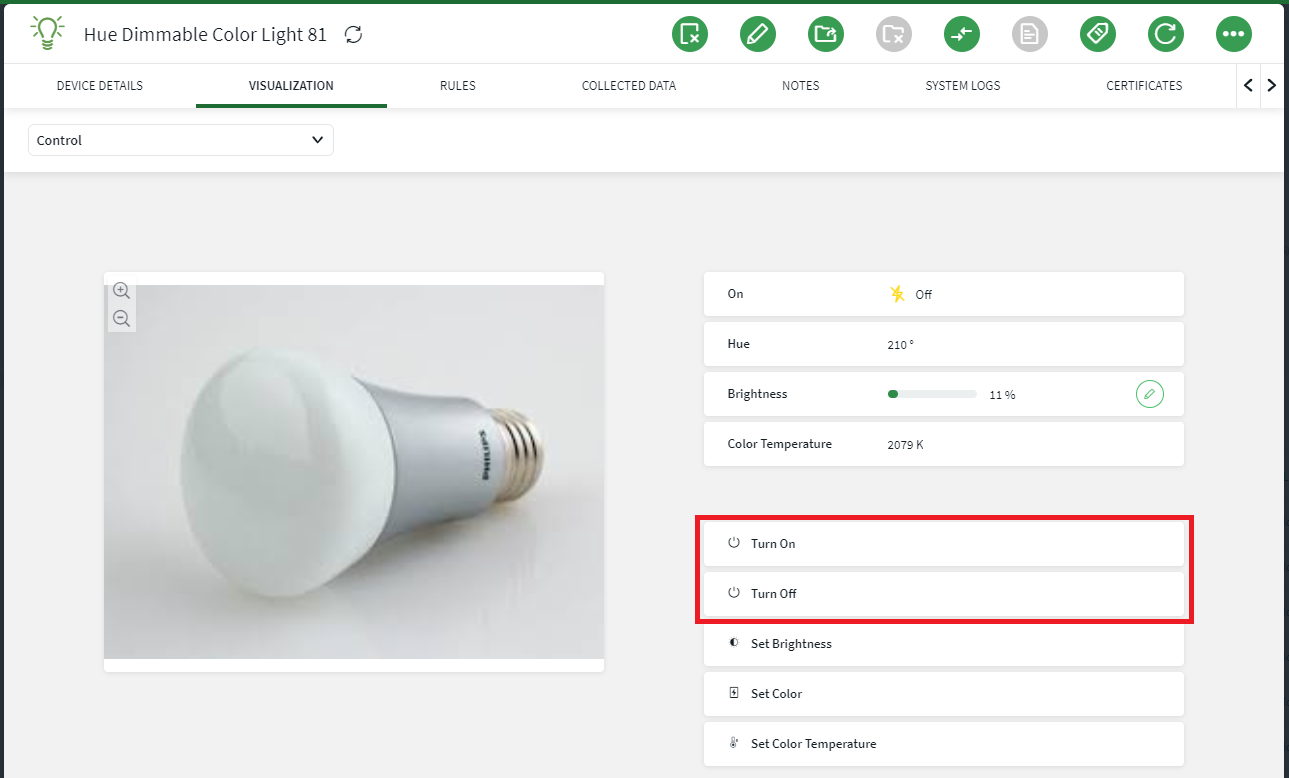Image resolution: width=1289 pixels, height=778 pixels.
Task: Click the Color Temperature label
Action: click(x=780, y=444)
